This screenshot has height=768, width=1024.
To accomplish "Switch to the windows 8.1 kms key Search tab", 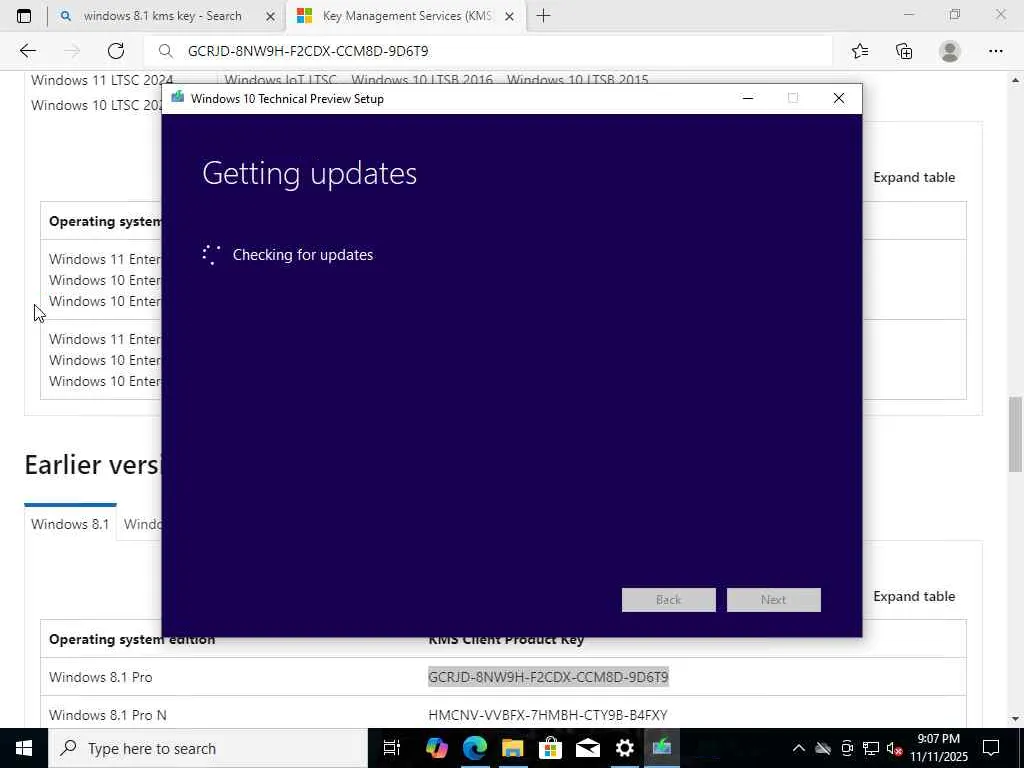I will pyautogui.click(x=162, y=16).
